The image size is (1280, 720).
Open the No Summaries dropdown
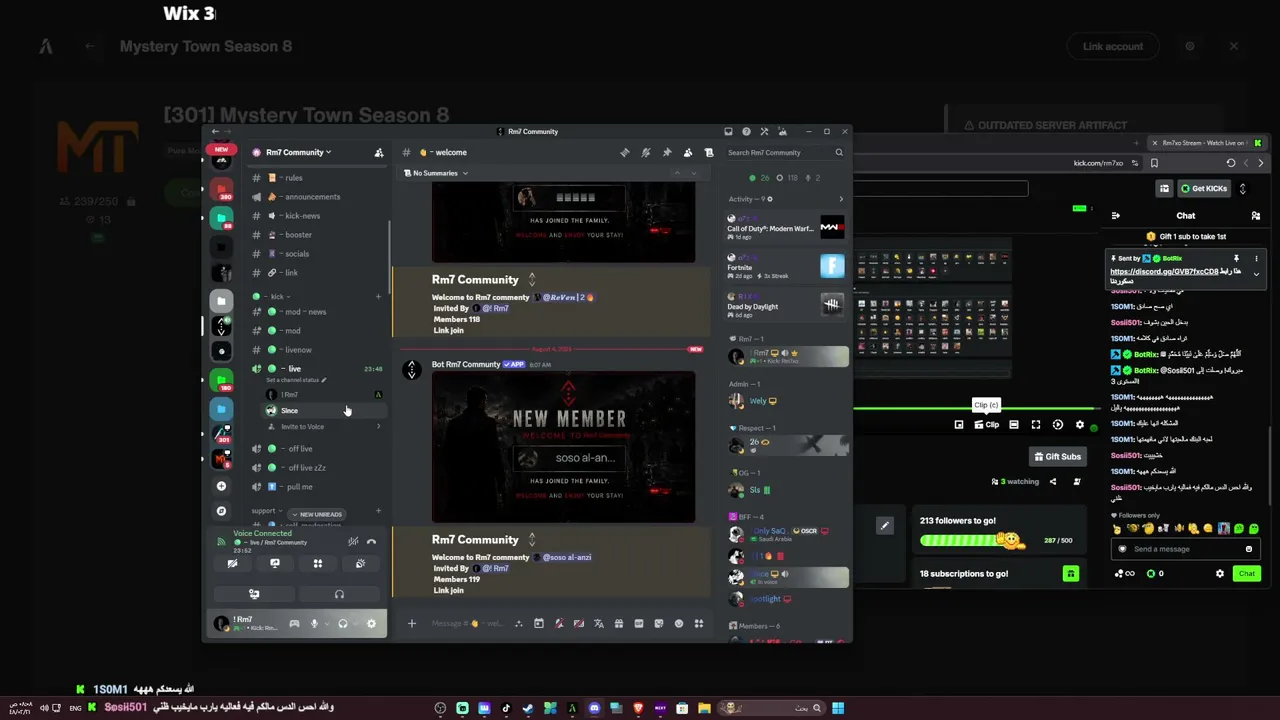point(436,173)
